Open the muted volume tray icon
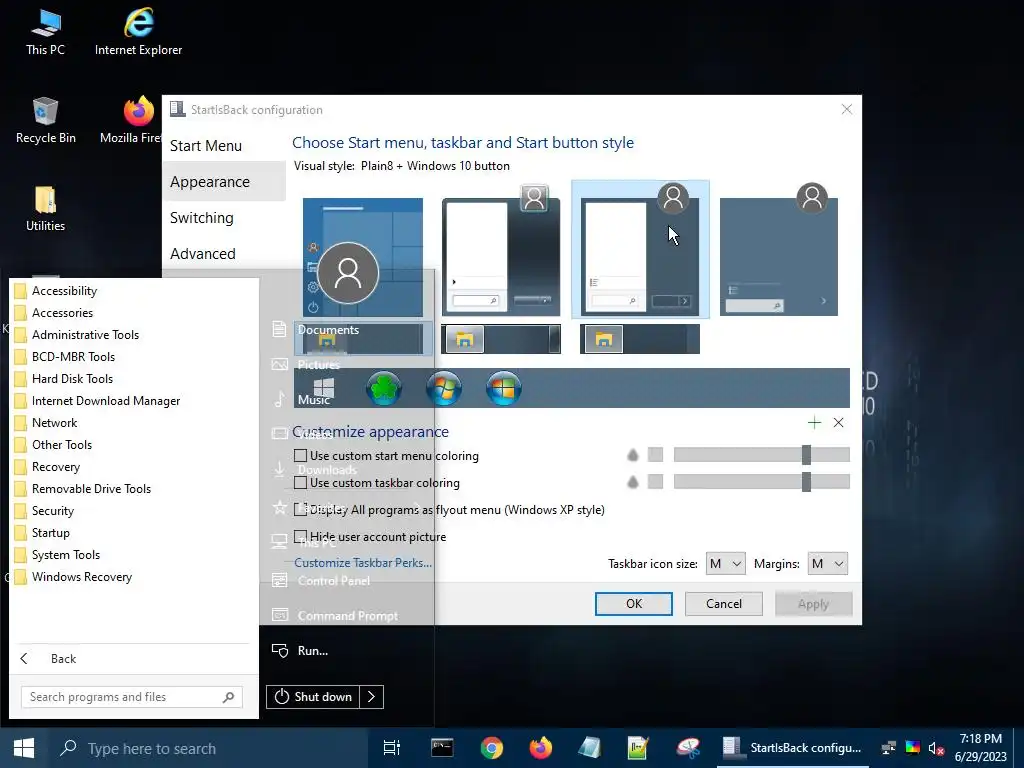1024x768 pixels. click(x=936, y=748)
